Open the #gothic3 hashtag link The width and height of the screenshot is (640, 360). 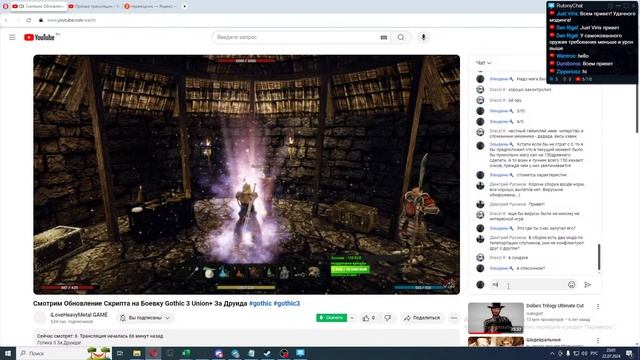pos(287,303)
